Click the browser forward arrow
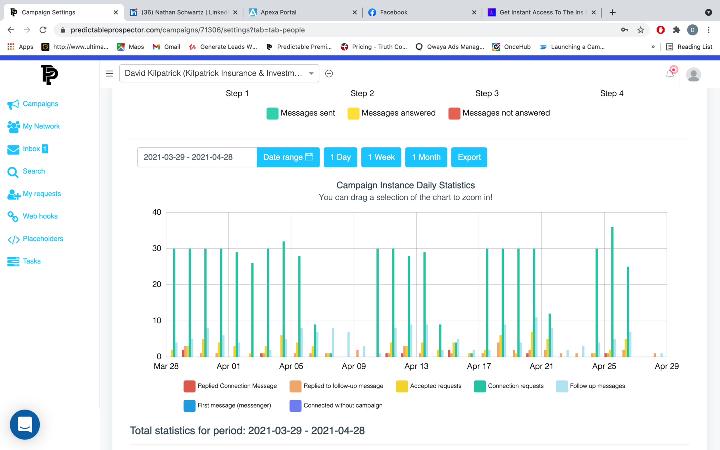The image size is (720, 450). tap(27, 30)
